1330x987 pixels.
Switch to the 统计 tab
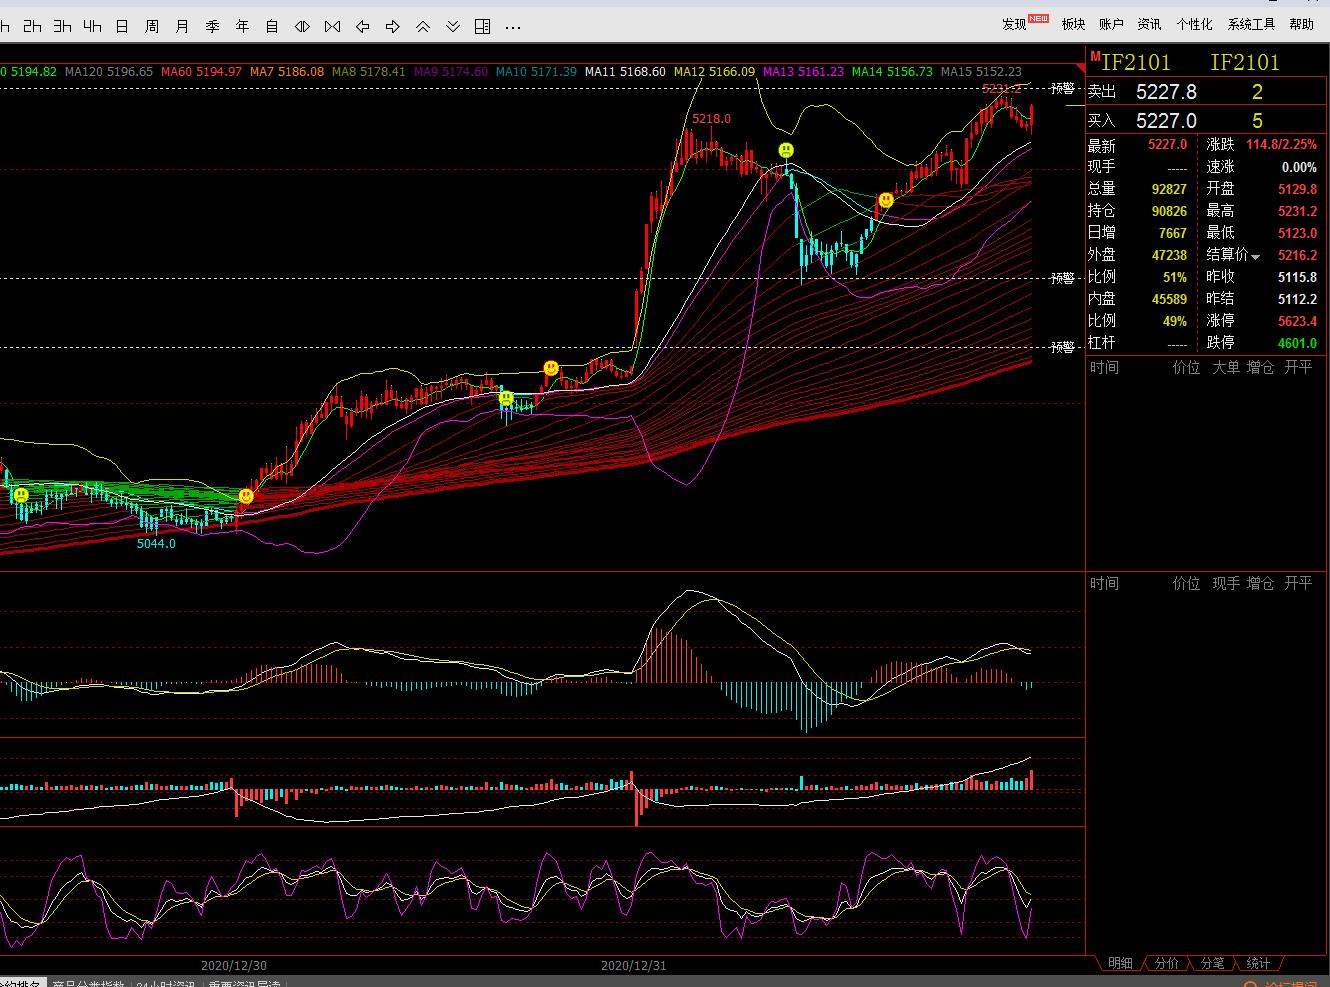1258,963
